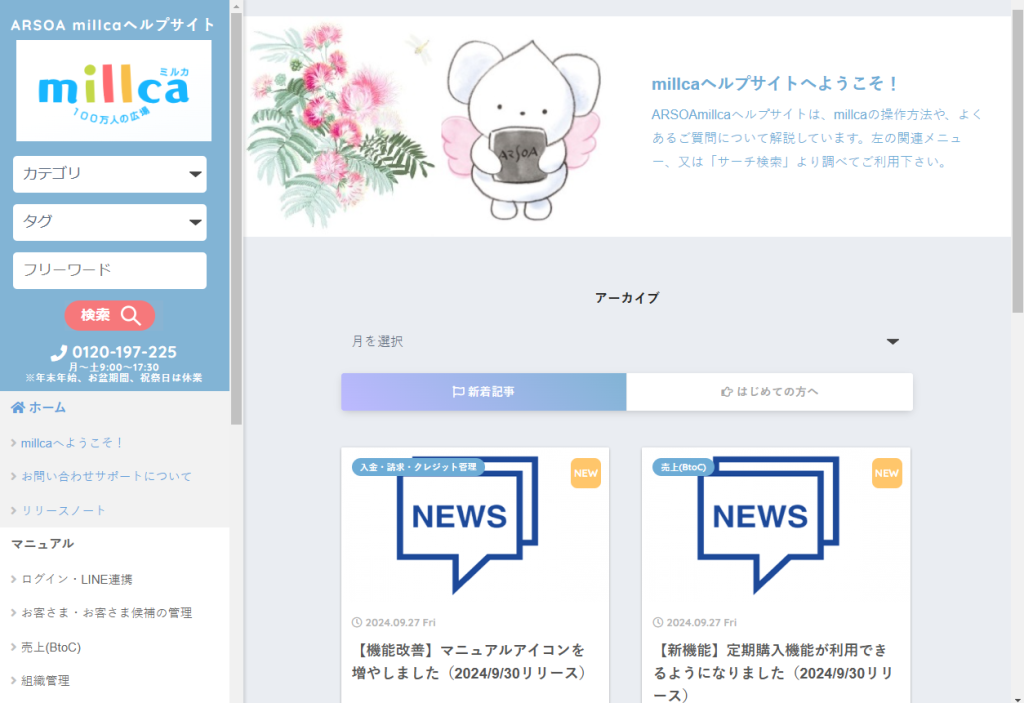Open the リリースノート sidebar link
This screenshot has height=703, width=1024.
64,510
